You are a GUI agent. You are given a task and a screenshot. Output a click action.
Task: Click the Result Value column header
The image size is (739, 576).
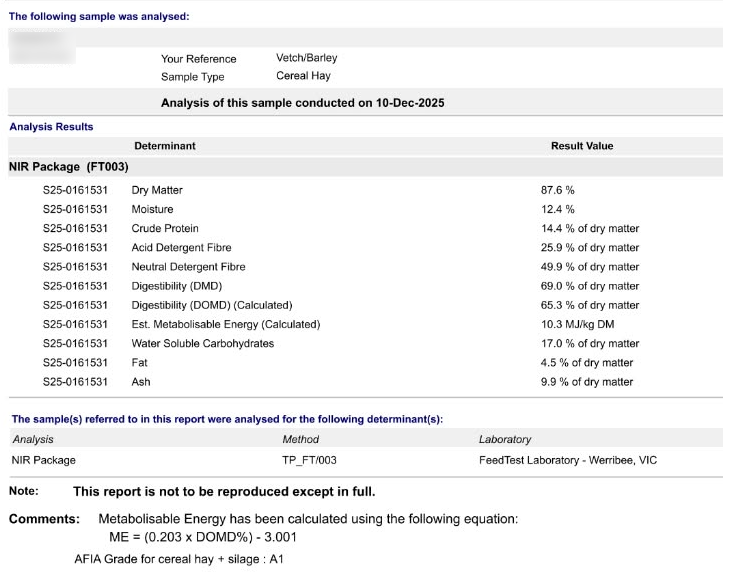tap(582, 146)
